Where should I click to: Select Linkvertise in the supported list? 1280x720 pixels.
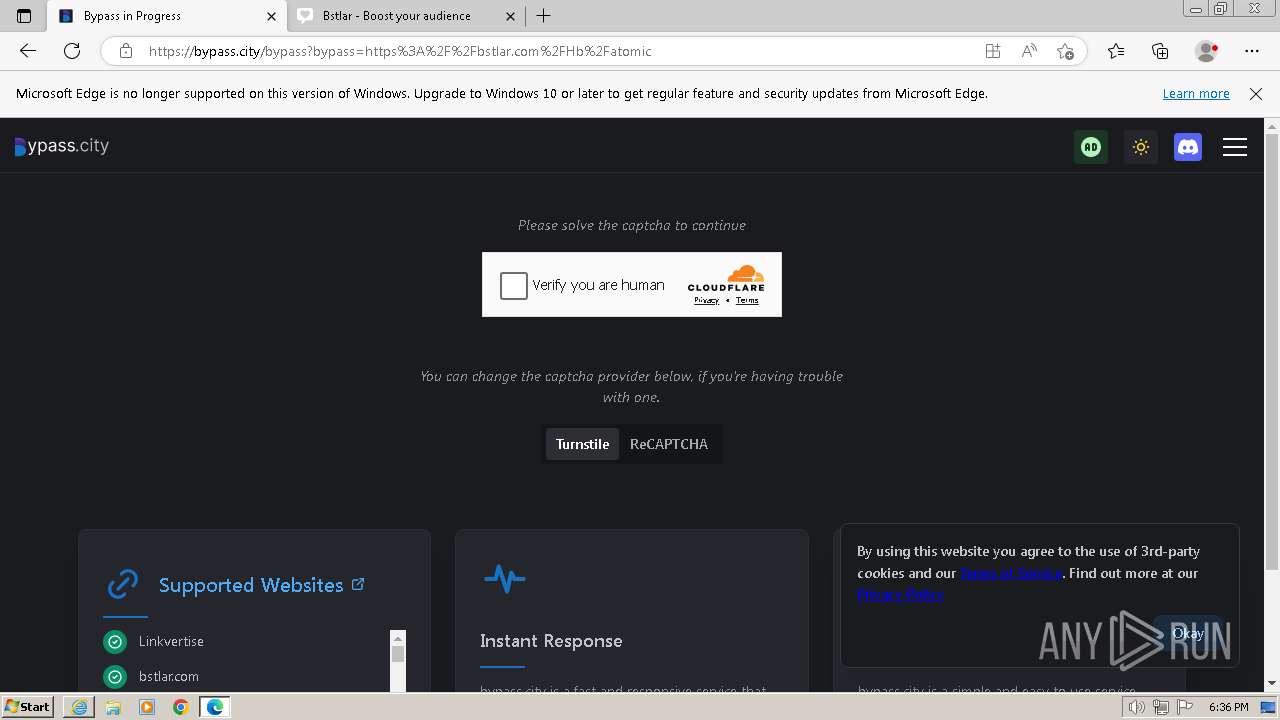pyautogui.click(x=171, y=641)
